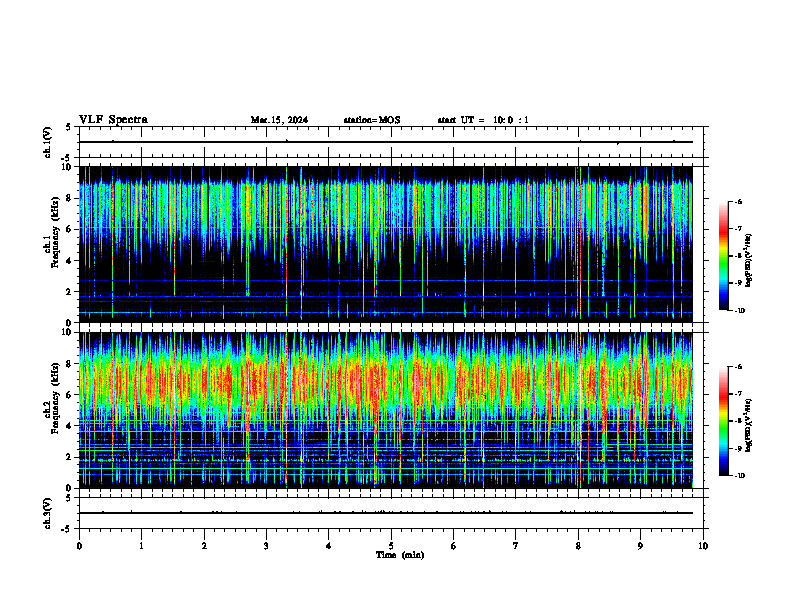792x612 pixels.
Task: Select the "start UT = 10:0 :1" text
Action: click(x=483, y=120)
